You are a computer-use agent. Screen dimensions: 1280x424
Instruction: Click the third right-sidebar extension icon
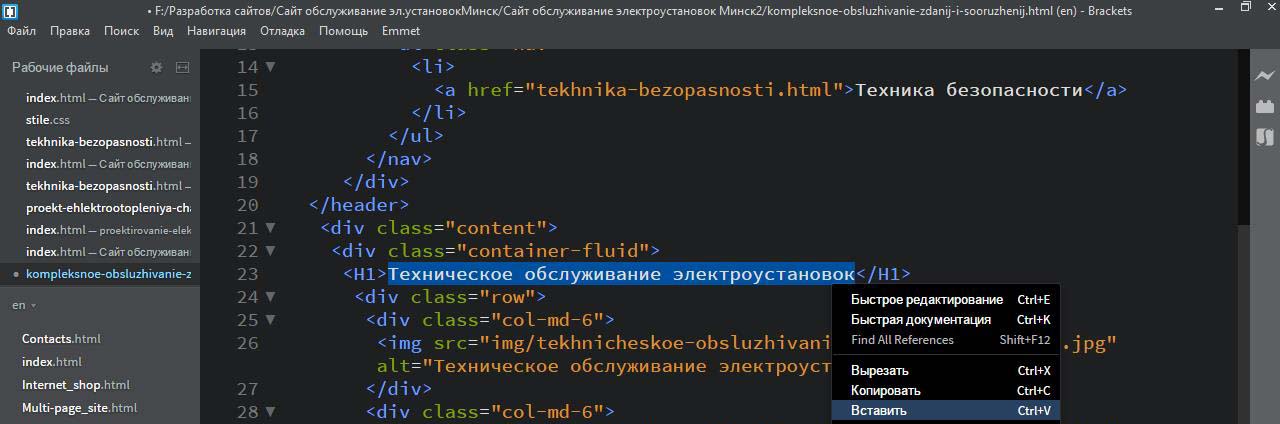pyautogui.click(x=1265, y=137)
